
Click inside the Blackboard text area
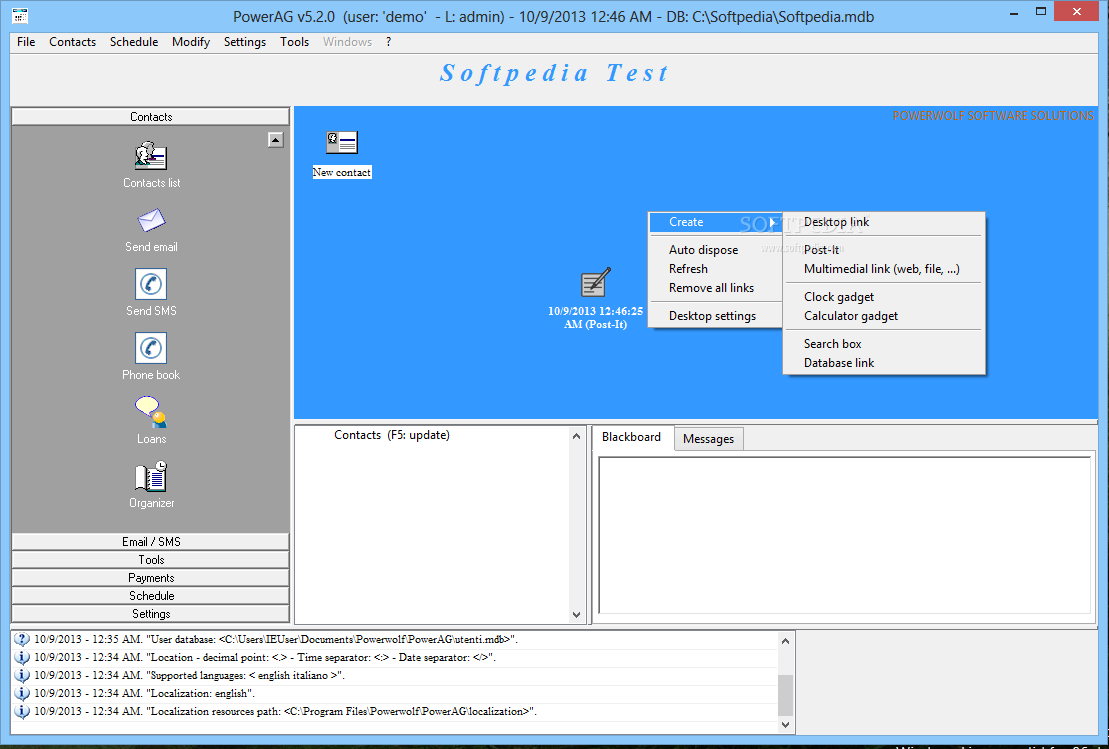844,535
